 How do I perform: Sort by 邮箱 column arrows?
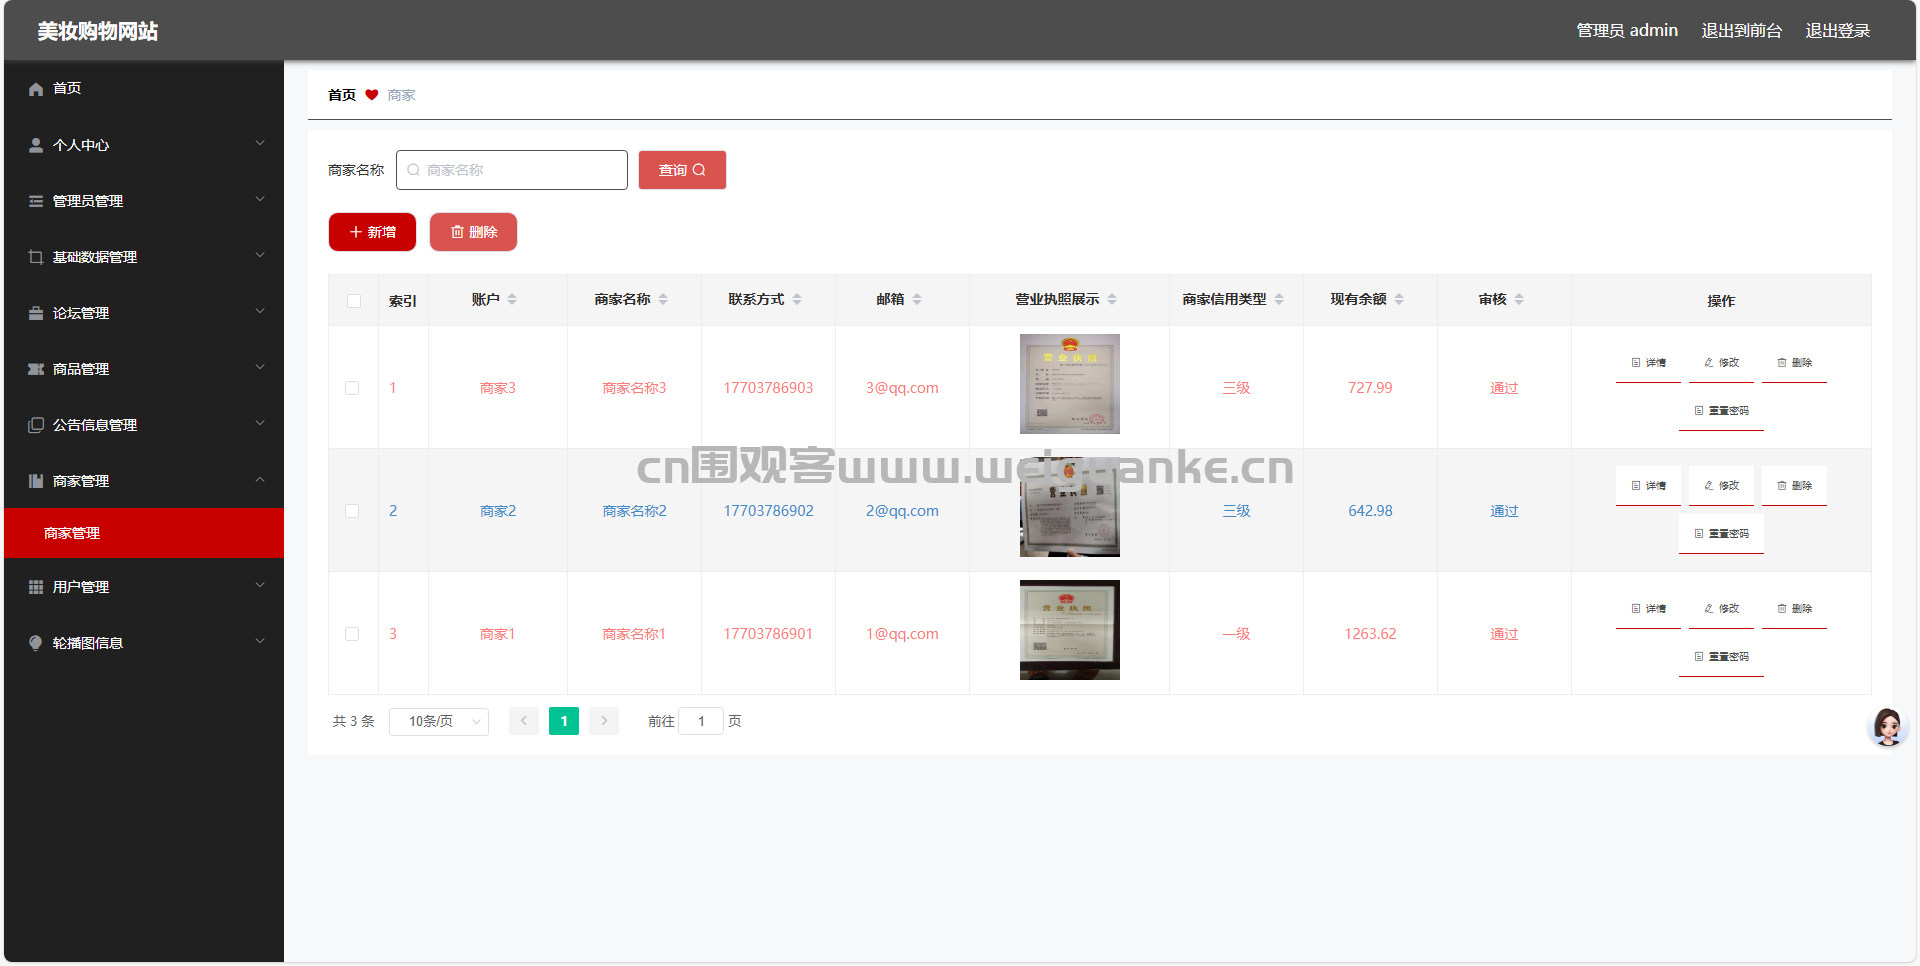click(x=917, y=299)
